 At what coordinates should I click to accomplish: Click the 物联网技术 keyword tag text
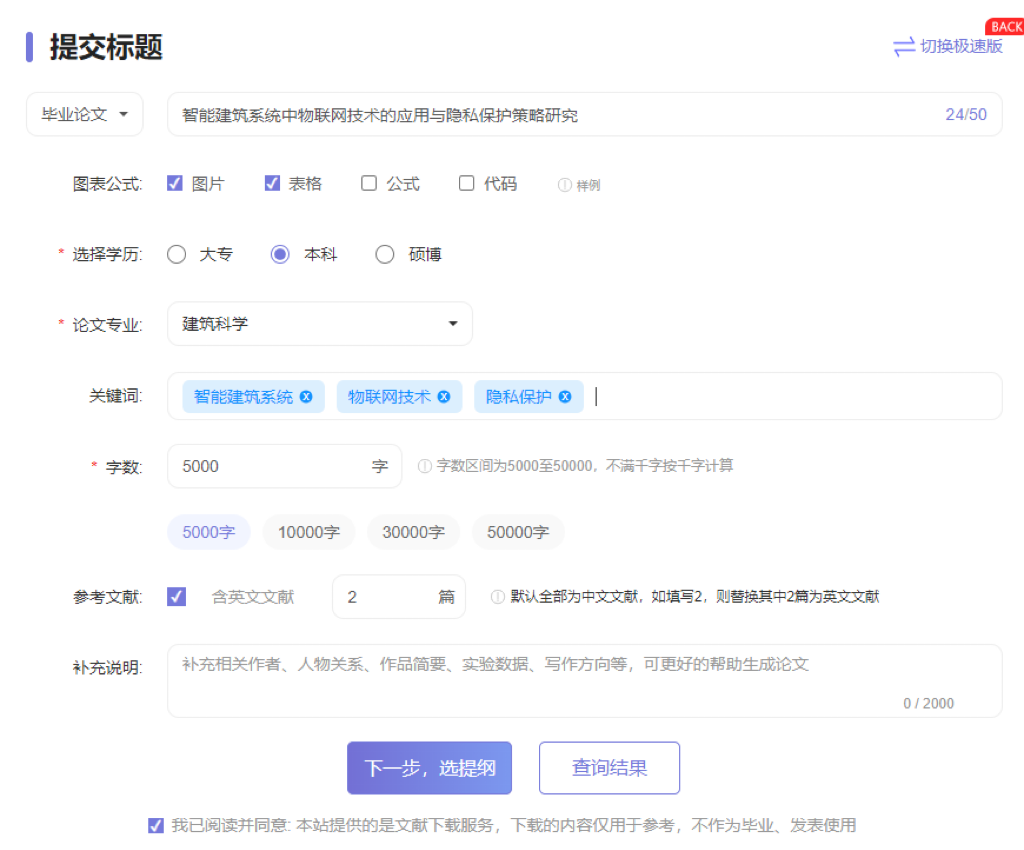[x=389, y=397]
